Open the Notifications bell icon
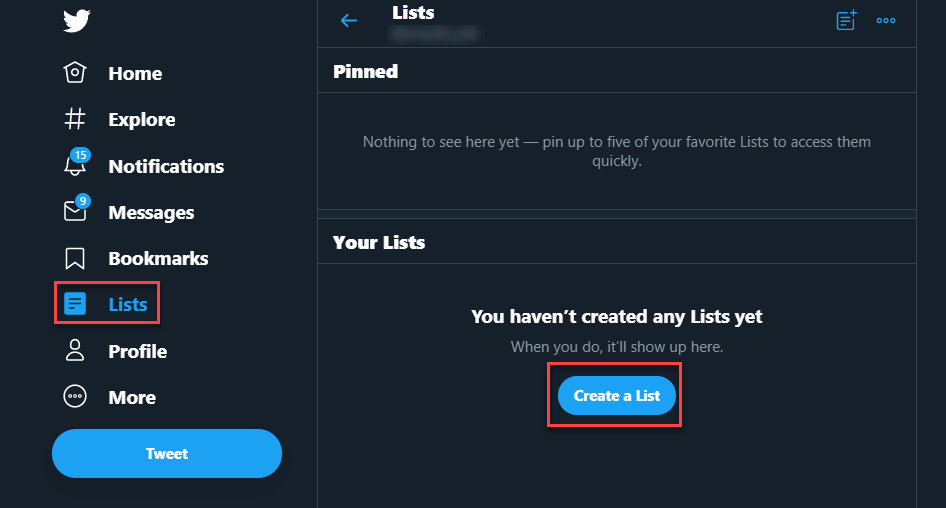 pyautogui.click(x=75, y=167)
